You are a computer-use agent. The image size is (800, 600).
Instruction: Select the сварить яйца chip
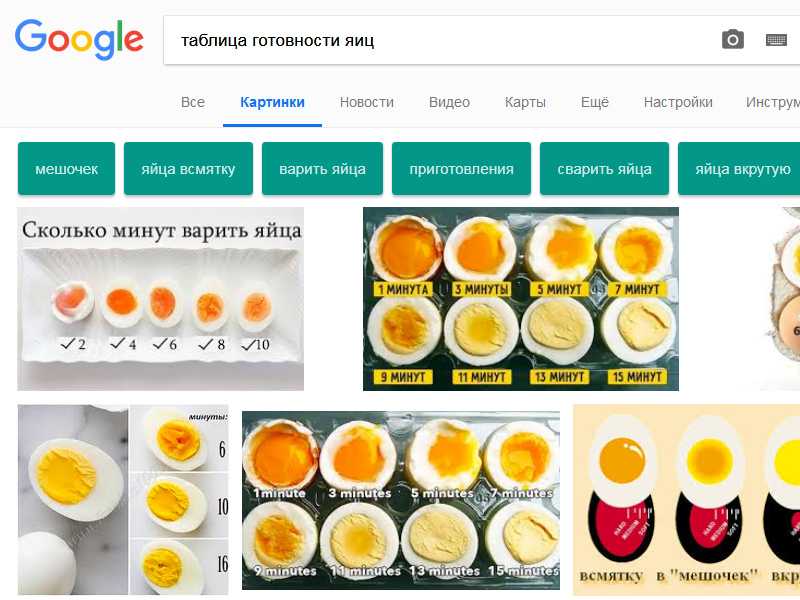coord(604,169)
